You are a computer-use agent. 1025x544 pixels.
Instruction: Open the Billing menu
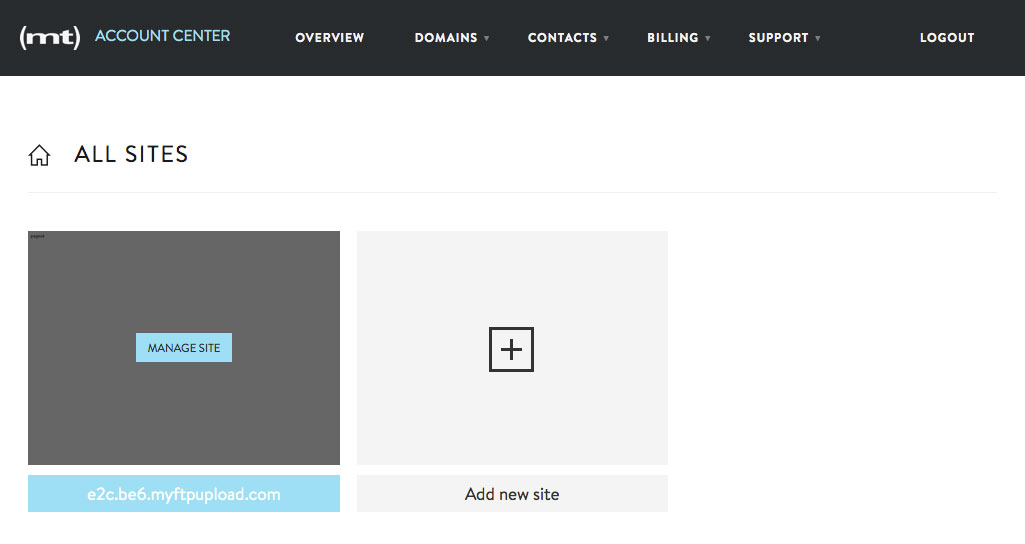coord(673,38)
